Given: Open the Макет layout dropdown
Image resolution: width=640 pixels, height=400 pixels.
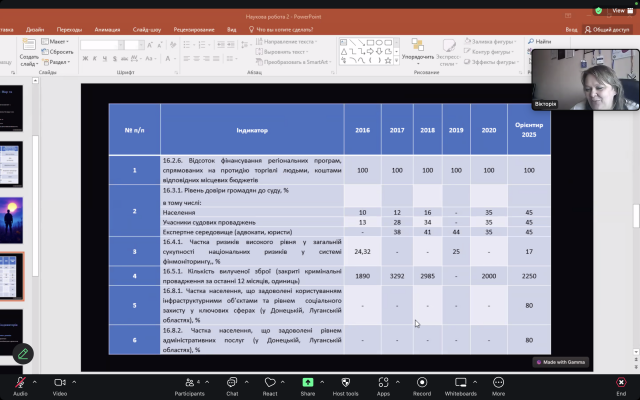Looking at the screenshot, I should (55, 42).
